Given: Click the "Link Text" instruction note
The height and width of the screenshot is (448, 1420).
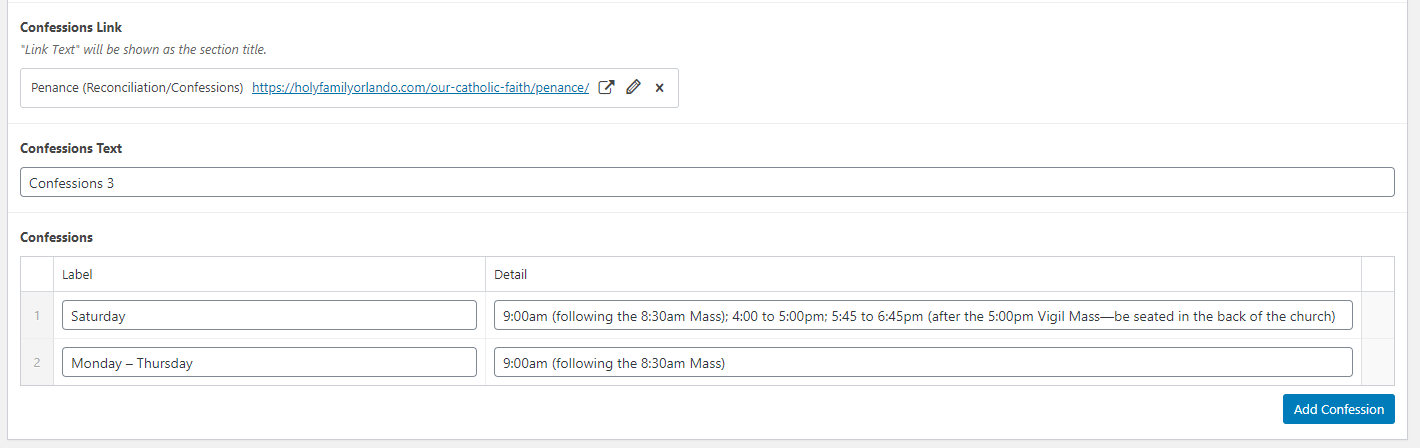Looking at the screenshot, I should pyautogui.click(x=143, y=49).
